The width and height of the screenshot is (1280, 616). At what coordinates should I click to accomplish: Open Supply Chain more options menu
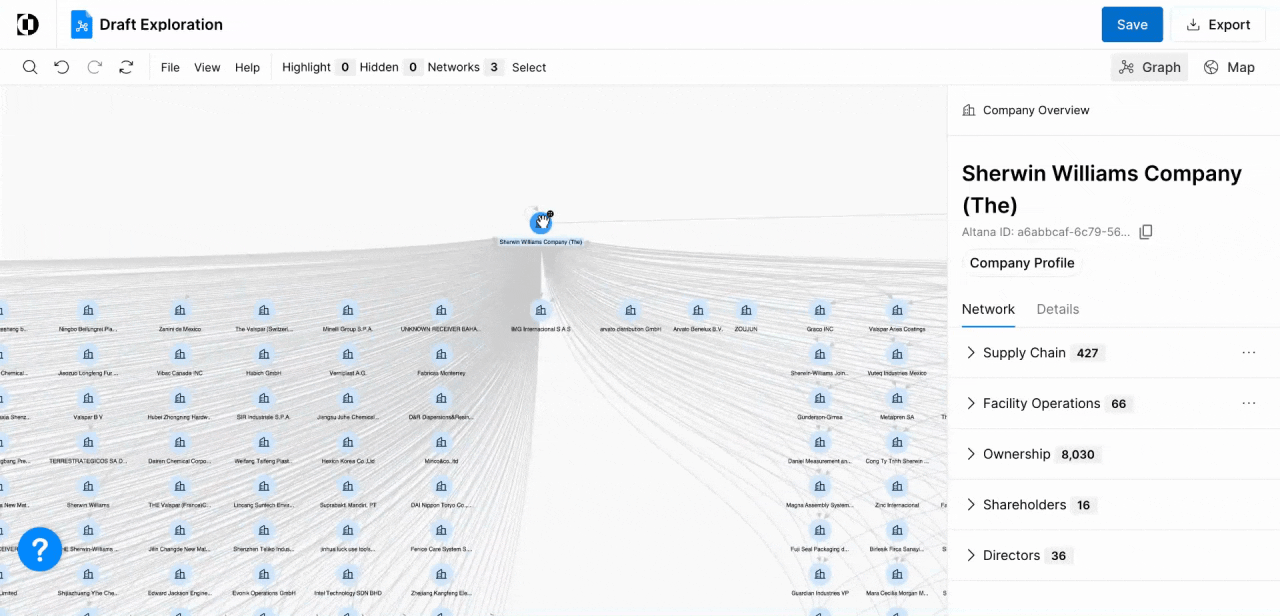click(x=1248, y=353)
